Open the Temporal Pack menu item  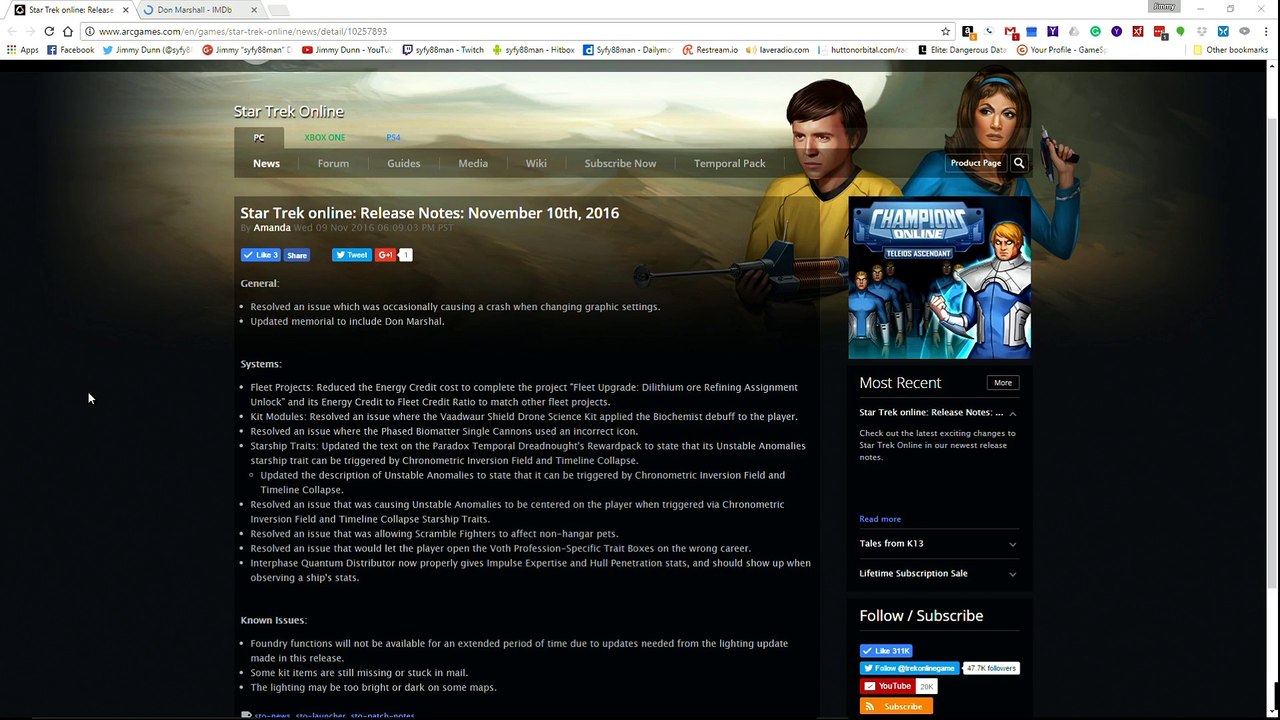pyautogui.click(x=730, y=163)
